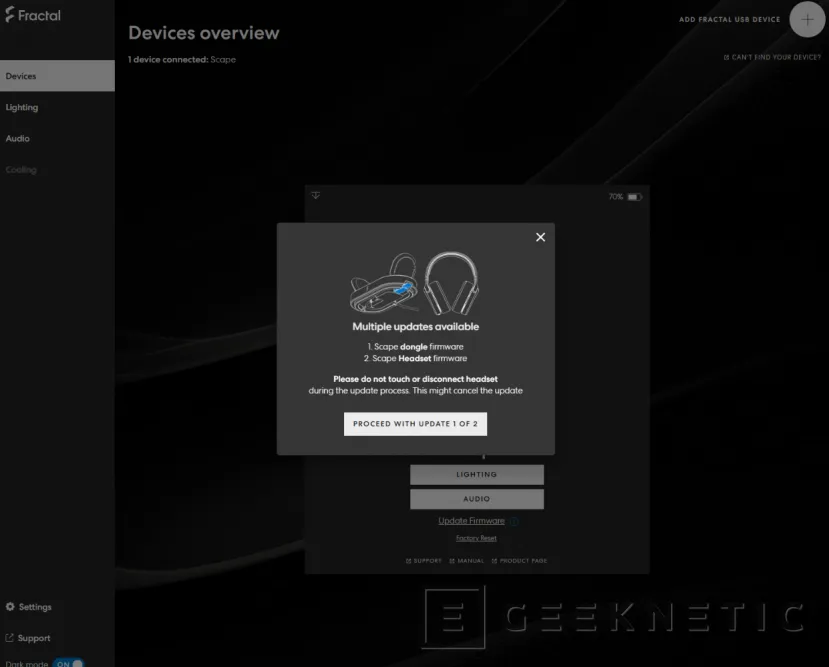Viewport: 829px width, 667px height.
Task: Click PROCEED WITH UPDATE 1 OF 2
Action: coord(415,423)
